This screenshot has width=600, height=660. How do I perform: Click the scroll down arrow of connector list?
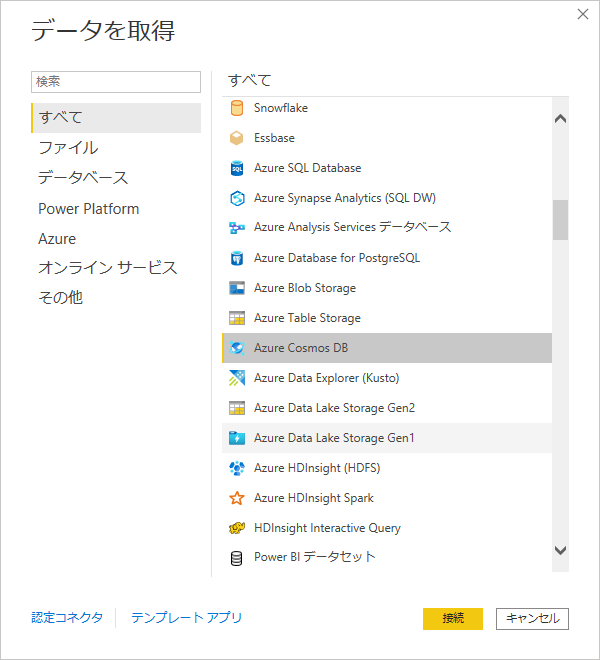click(x=560, y=550)
